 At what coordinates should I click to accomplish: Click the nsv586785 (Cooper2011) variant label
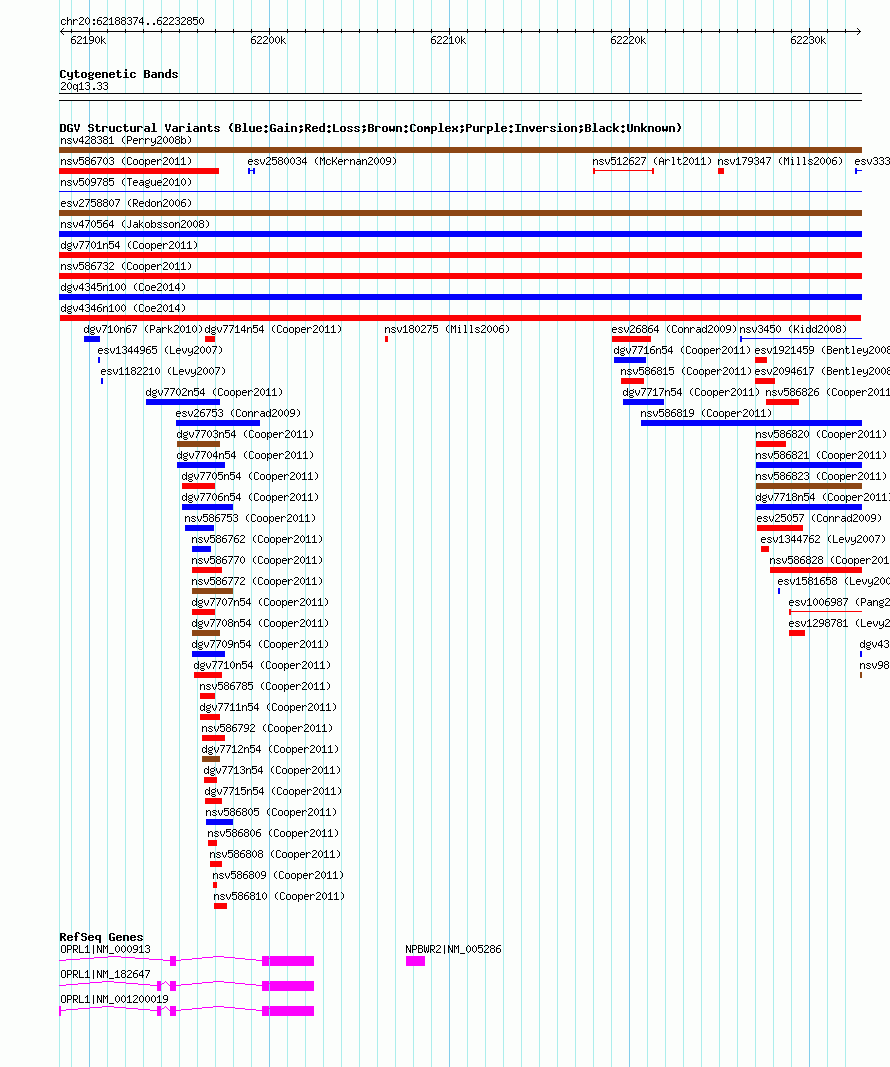coord(265,687)
